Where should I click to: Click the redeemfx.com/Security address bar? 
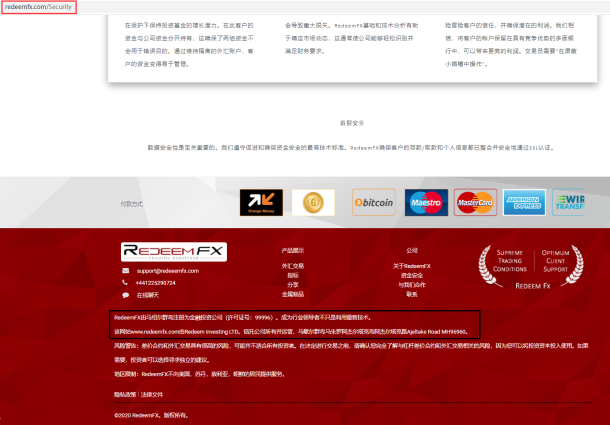(x=39, y=7)
